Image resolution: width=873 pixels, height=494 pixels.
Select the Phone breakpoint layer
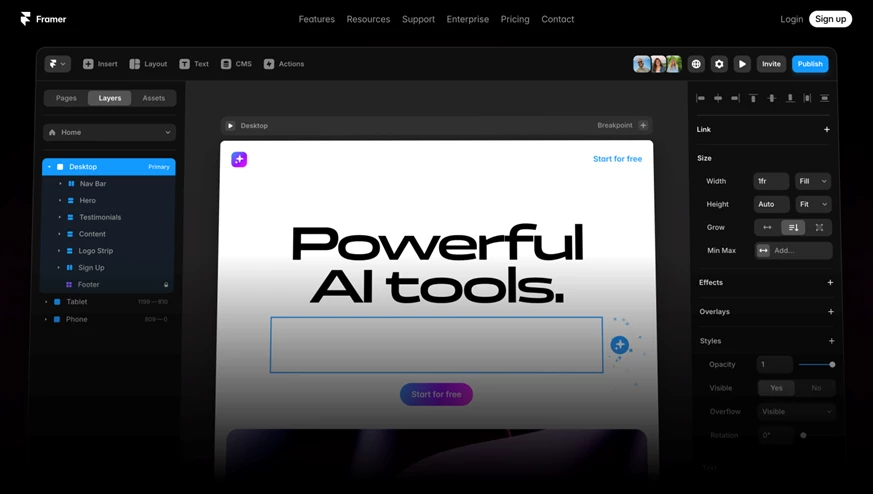click(106, 319)
